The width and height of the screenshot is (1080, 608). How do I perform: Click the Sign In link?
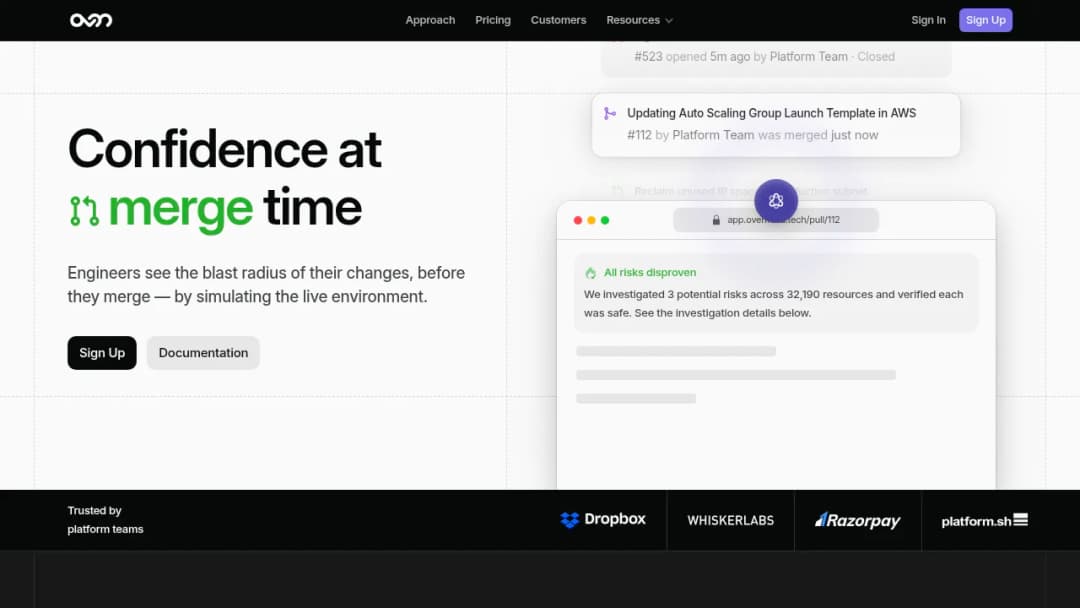(x=928, y=20)
